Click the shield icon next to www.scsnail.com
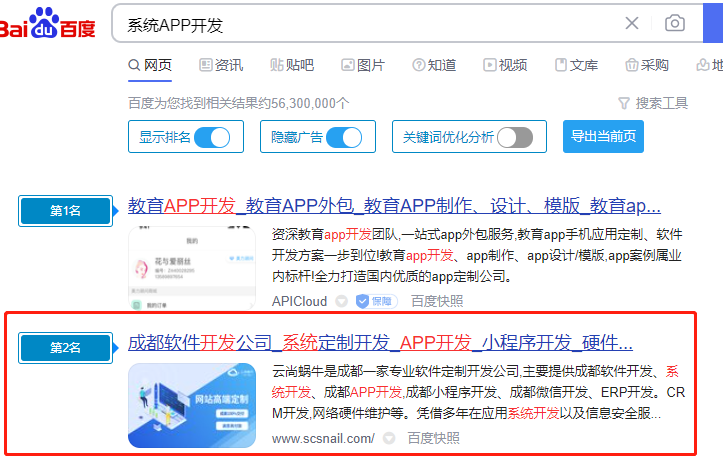 click(x=389, y=438)
